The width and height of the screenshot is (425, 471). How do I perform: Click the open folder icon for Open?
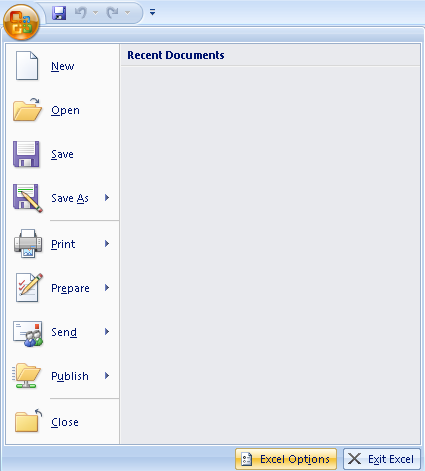(27, 110)
